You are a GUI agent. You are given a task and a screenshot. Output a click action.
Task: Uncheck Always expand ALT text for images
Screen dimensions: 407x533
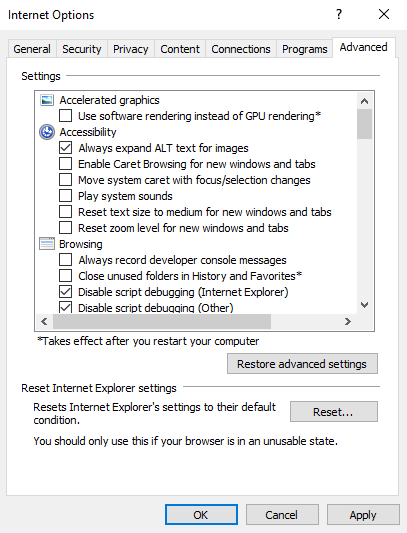[66, 148]
